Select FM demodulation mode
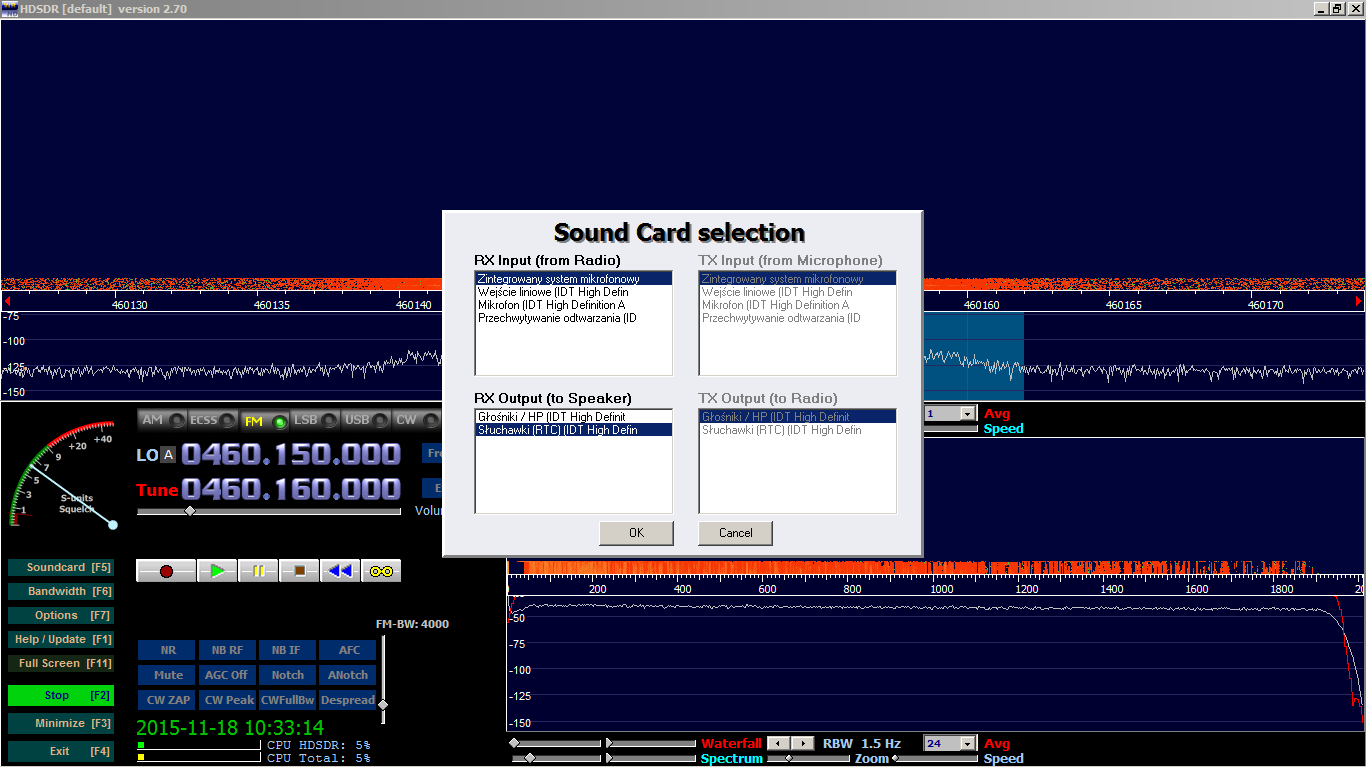This screenshot has width=1366, height=768. [264, 420]
